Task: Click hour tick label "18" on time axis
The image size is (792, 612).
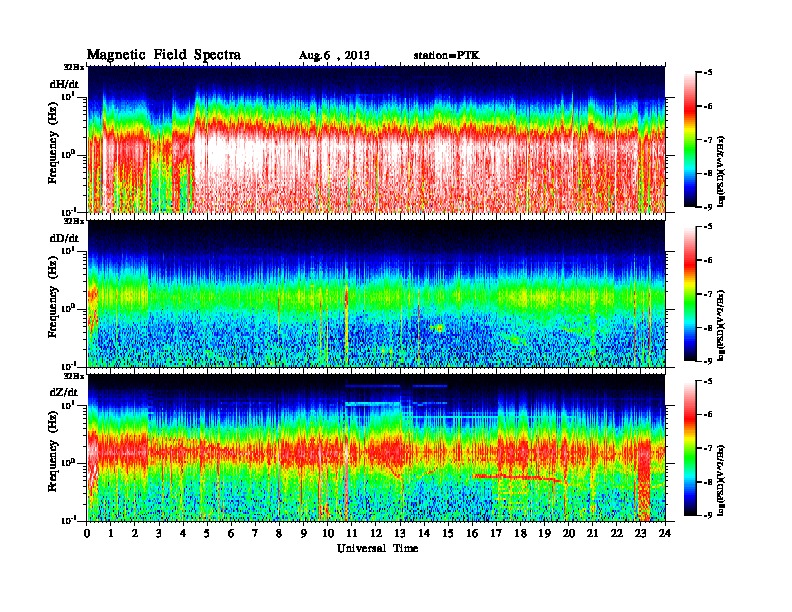Action: pos(520,533)
